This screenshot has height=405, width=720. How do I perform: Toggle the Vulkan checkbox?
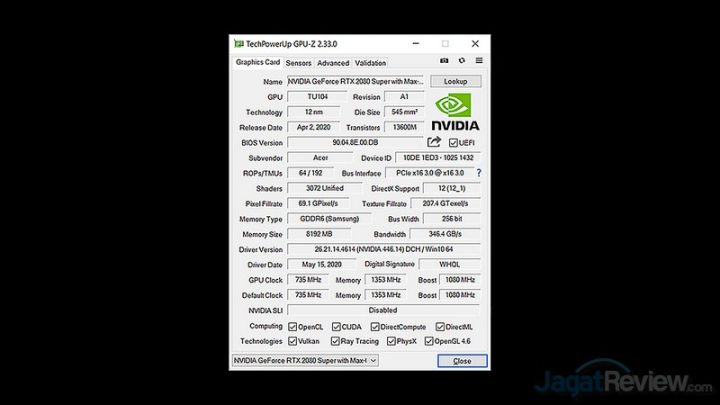(292, 341)
